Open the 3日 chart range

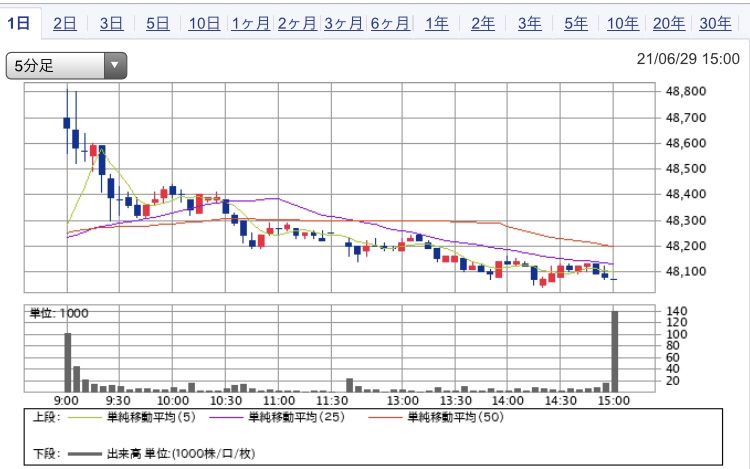click(x=111, y=23)
